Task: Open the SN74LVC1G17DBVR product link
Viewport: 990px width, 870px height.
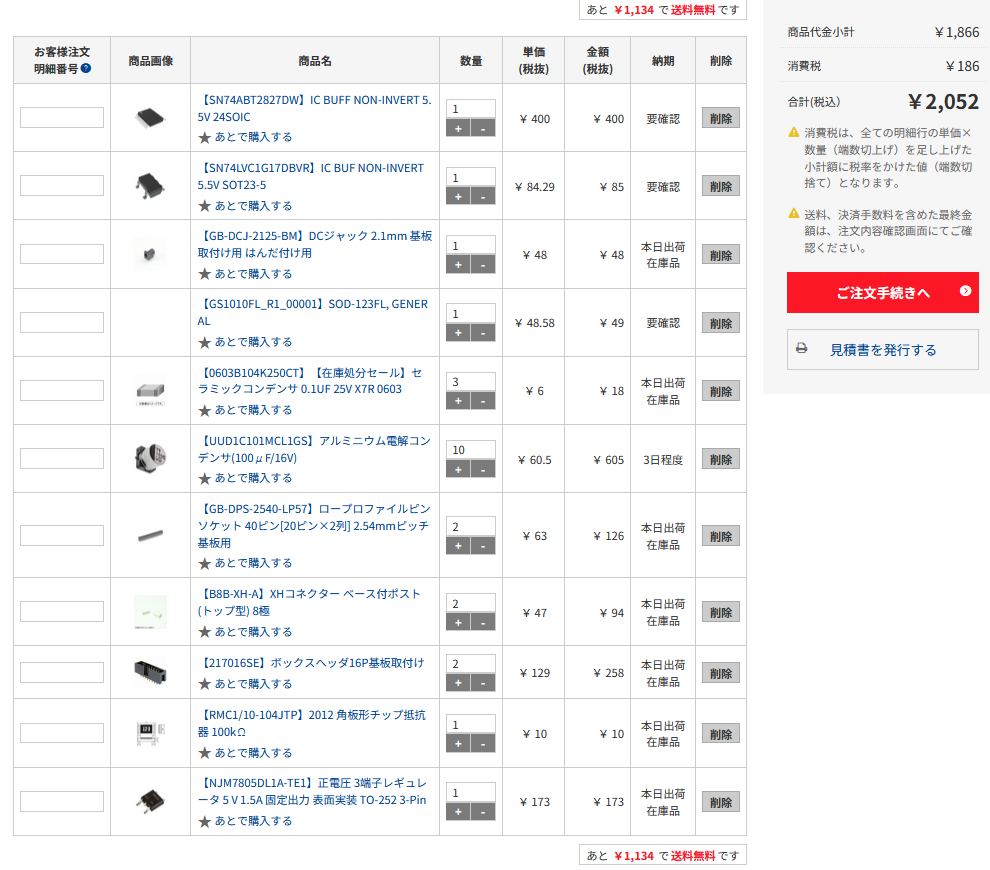Action: (x=311, y=177)
